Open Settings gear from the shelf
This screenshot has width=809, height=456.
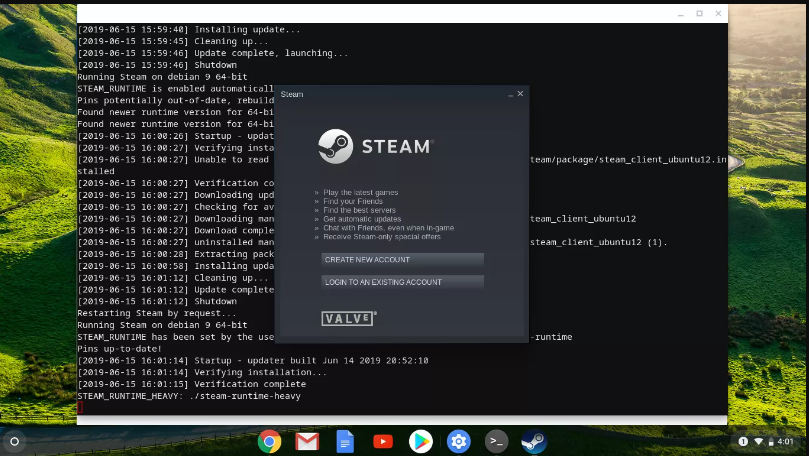tap(459, 442)
